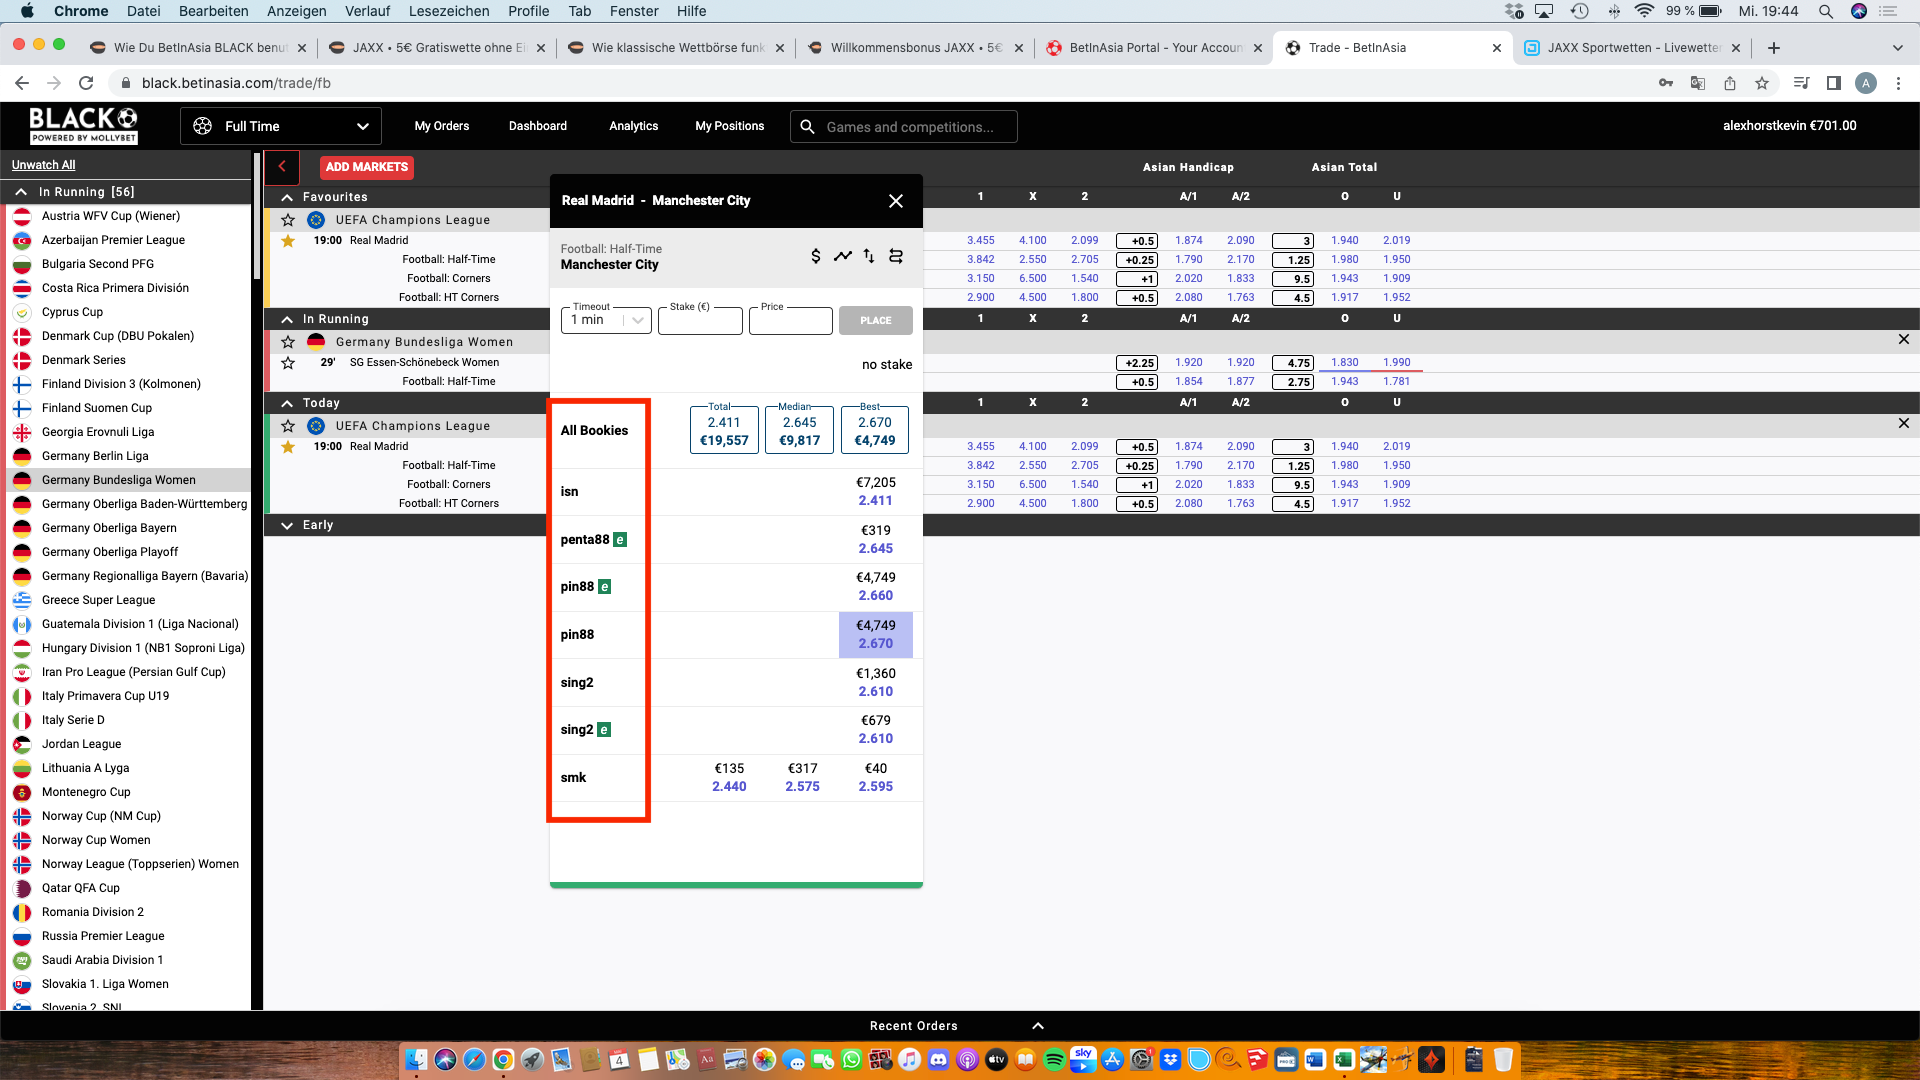Open WhatsApp from the Dock

(x=851, y=1059)
